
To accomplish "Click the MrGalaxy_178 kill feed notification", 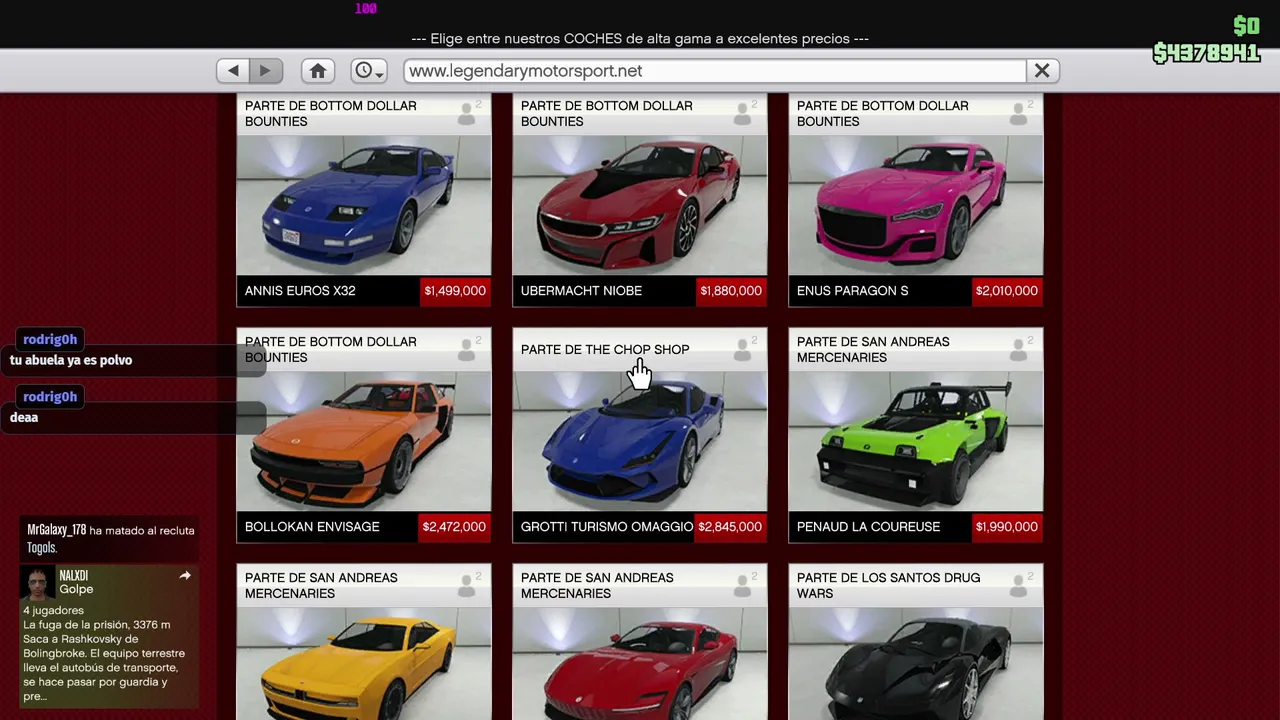I will (111, 539).
